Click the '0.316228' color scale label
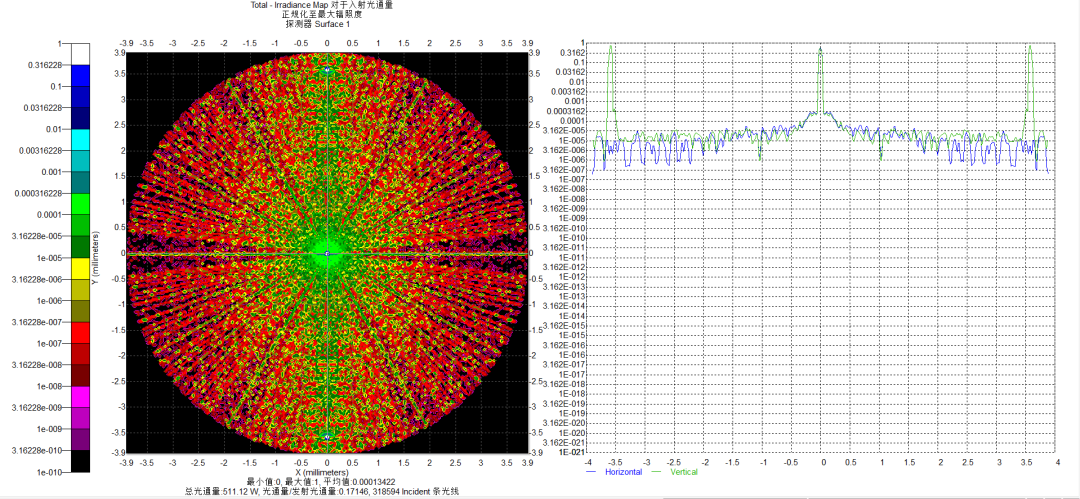The height and width of the screenshot is (499, 1080). point(46,65)
